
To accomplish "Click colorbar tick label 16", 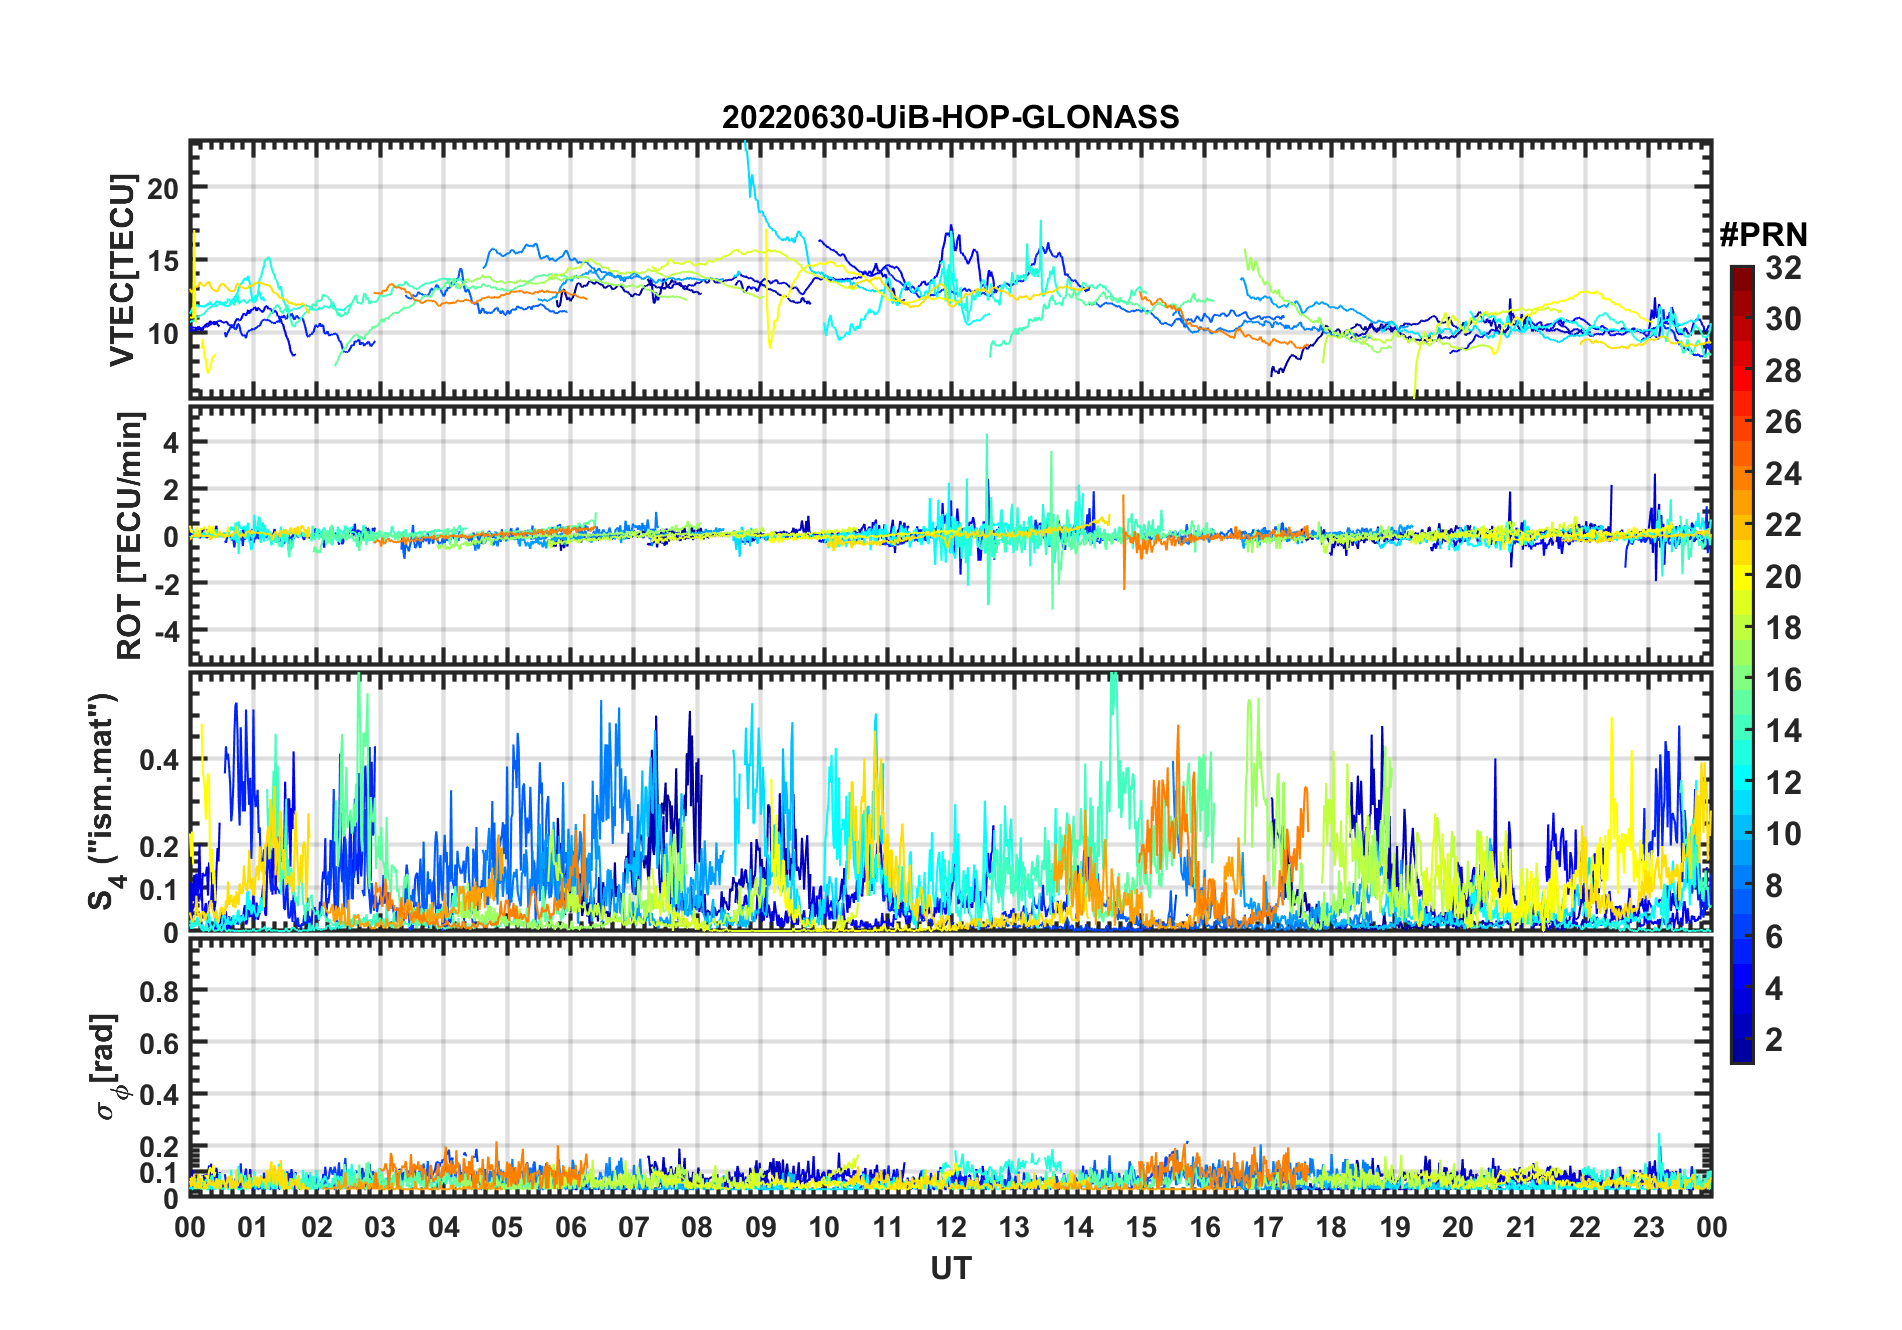I will point(1783,680).
